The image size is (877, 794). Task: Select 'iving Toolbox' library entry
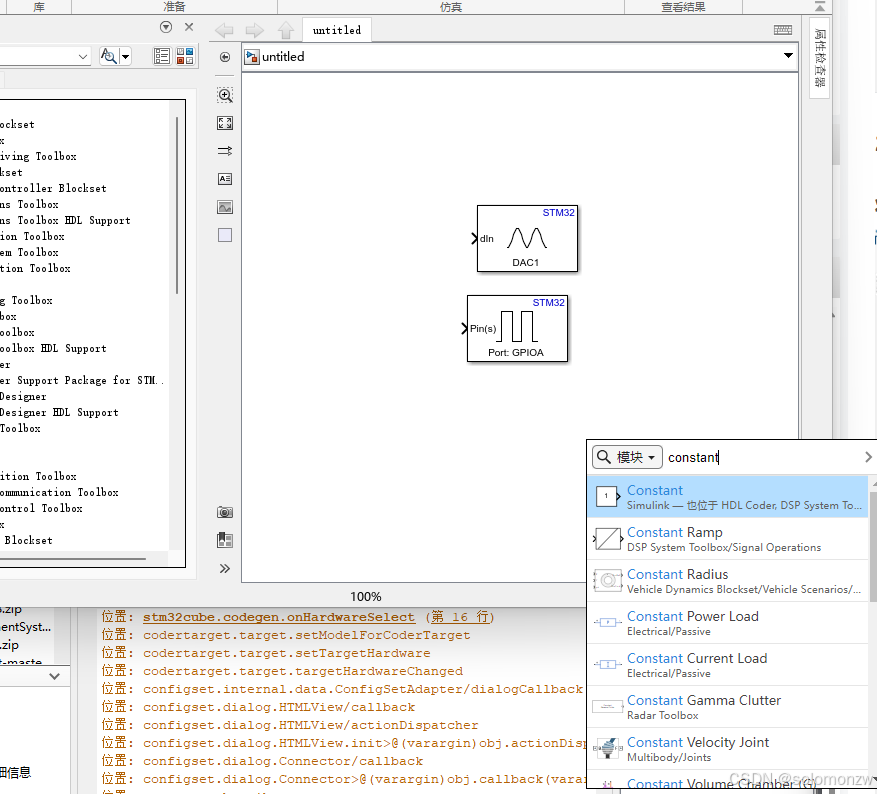click(38, 156)
